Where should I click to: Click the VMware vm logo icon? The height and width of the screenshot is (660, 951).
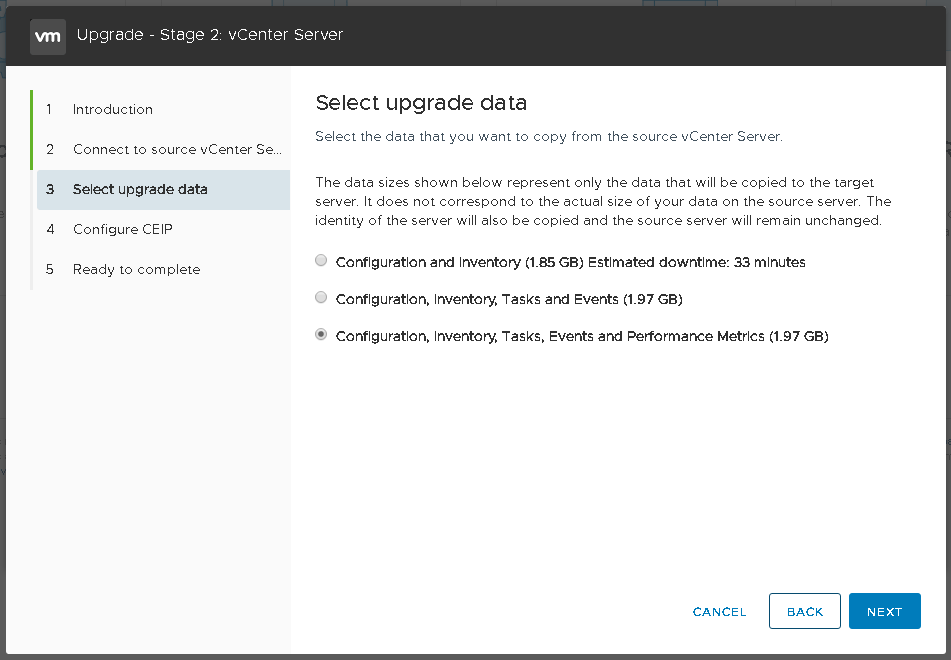(x=47, y=35)
